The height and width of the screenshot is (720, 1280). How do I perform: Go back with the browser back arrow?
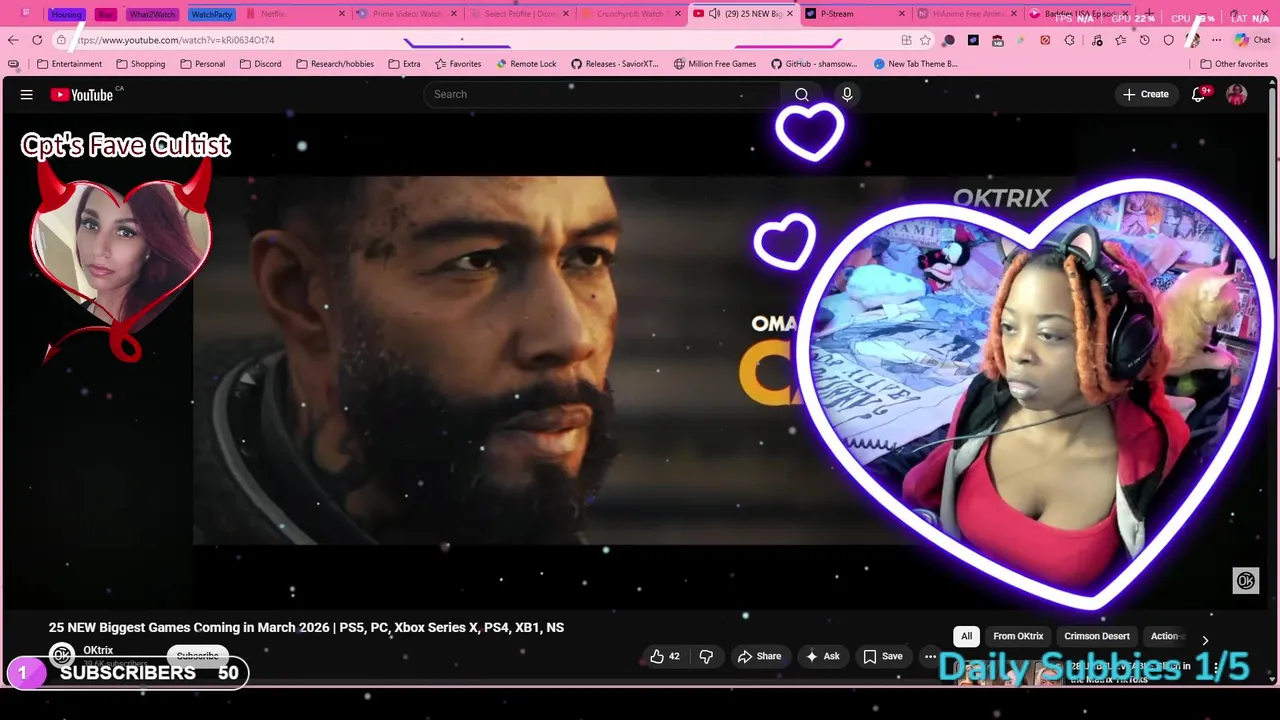tap(13, 40)
